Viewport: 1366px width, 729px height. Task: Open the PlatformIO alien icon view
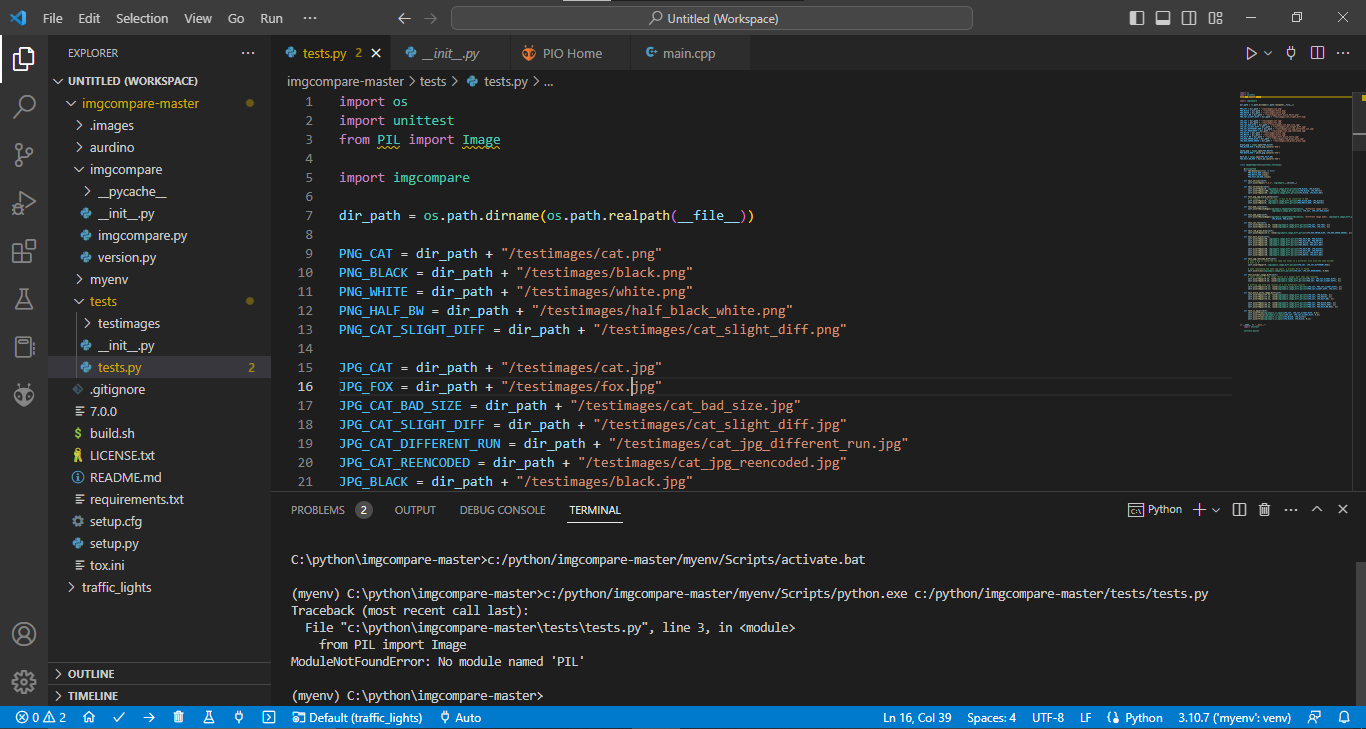coord(24,395)
